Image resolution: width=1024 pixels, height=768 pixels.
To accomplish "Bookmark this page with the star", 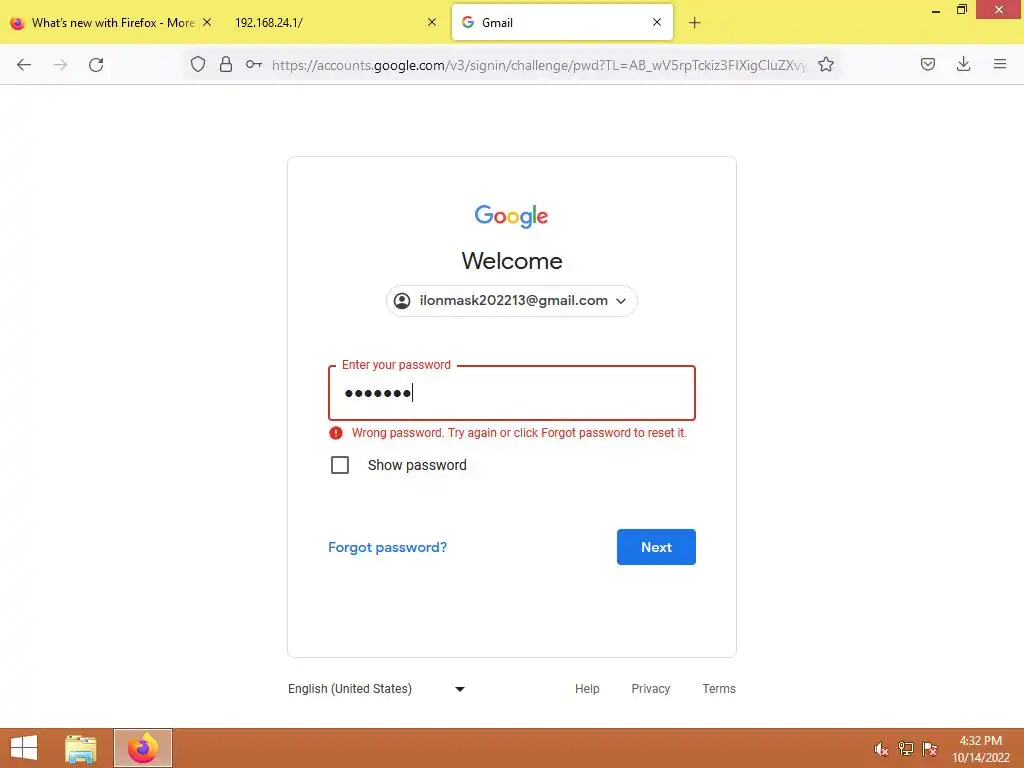I will click(826, 64).
